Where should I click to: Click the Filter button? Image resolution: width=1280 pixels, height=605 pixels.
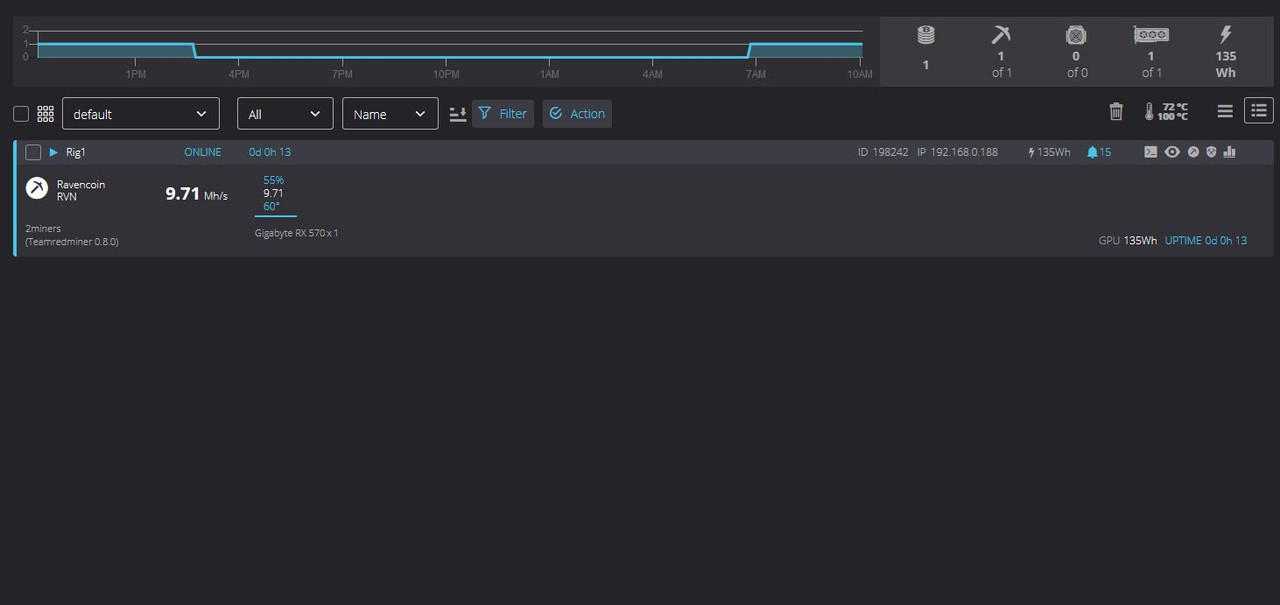pyautogui.click(x=503, y=114)
